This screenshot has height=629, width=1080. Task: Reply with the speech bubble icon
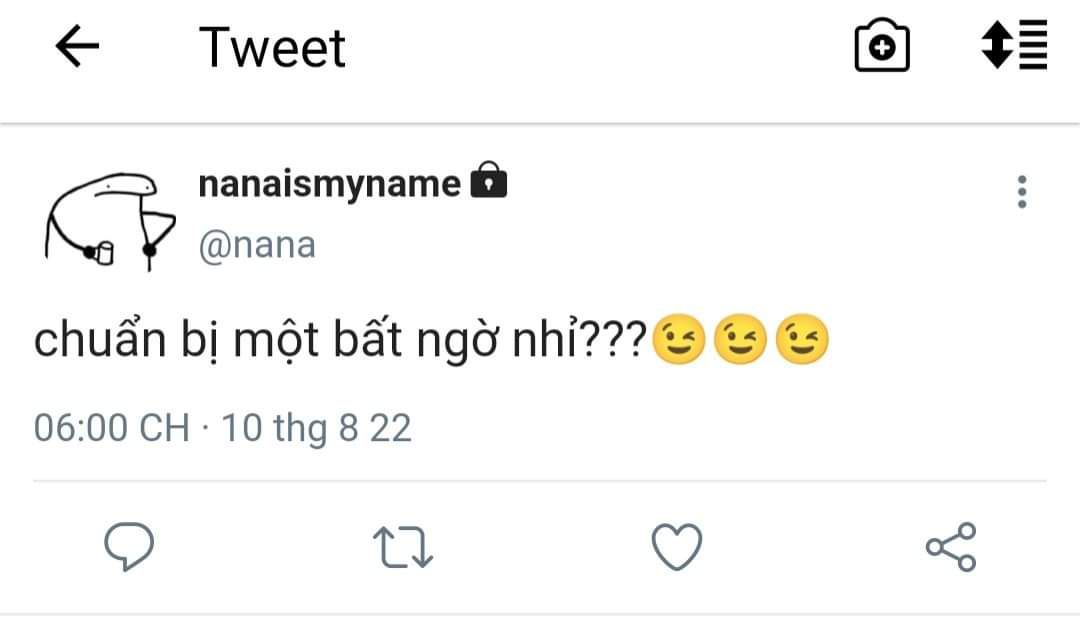(x=129, y=546)
